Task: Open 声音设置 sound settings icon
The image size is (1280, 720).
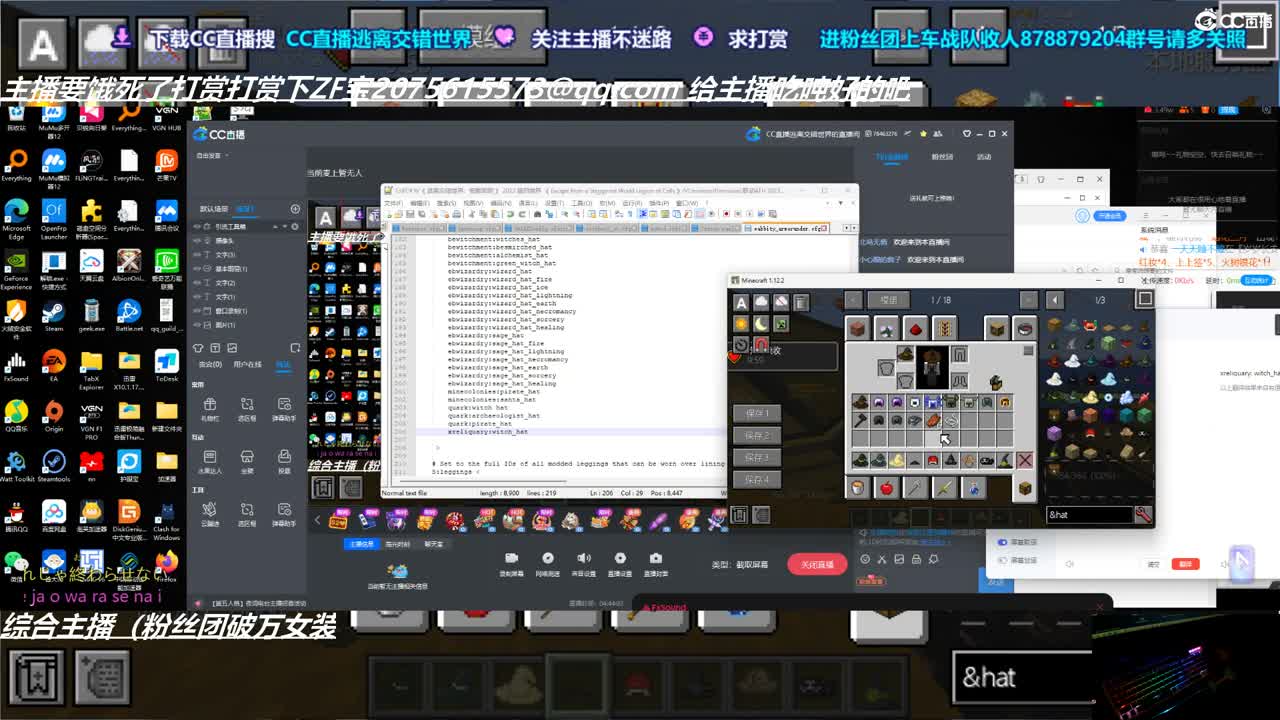Action: (583, 563)
